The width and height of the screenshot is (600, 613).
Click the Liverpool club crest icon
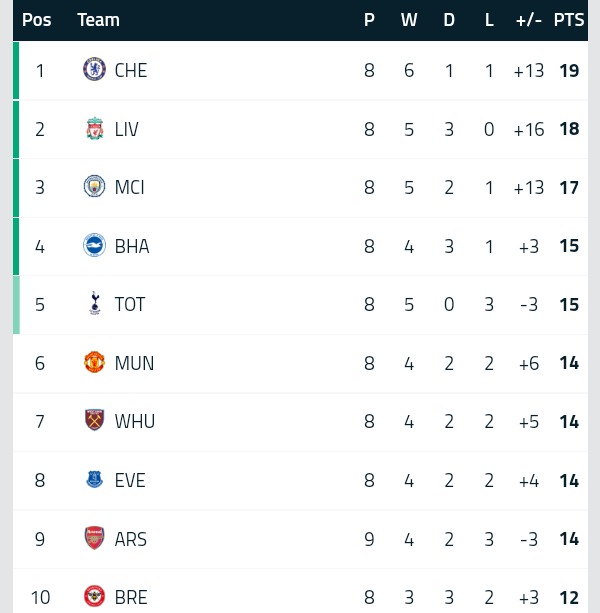(95, 128)
